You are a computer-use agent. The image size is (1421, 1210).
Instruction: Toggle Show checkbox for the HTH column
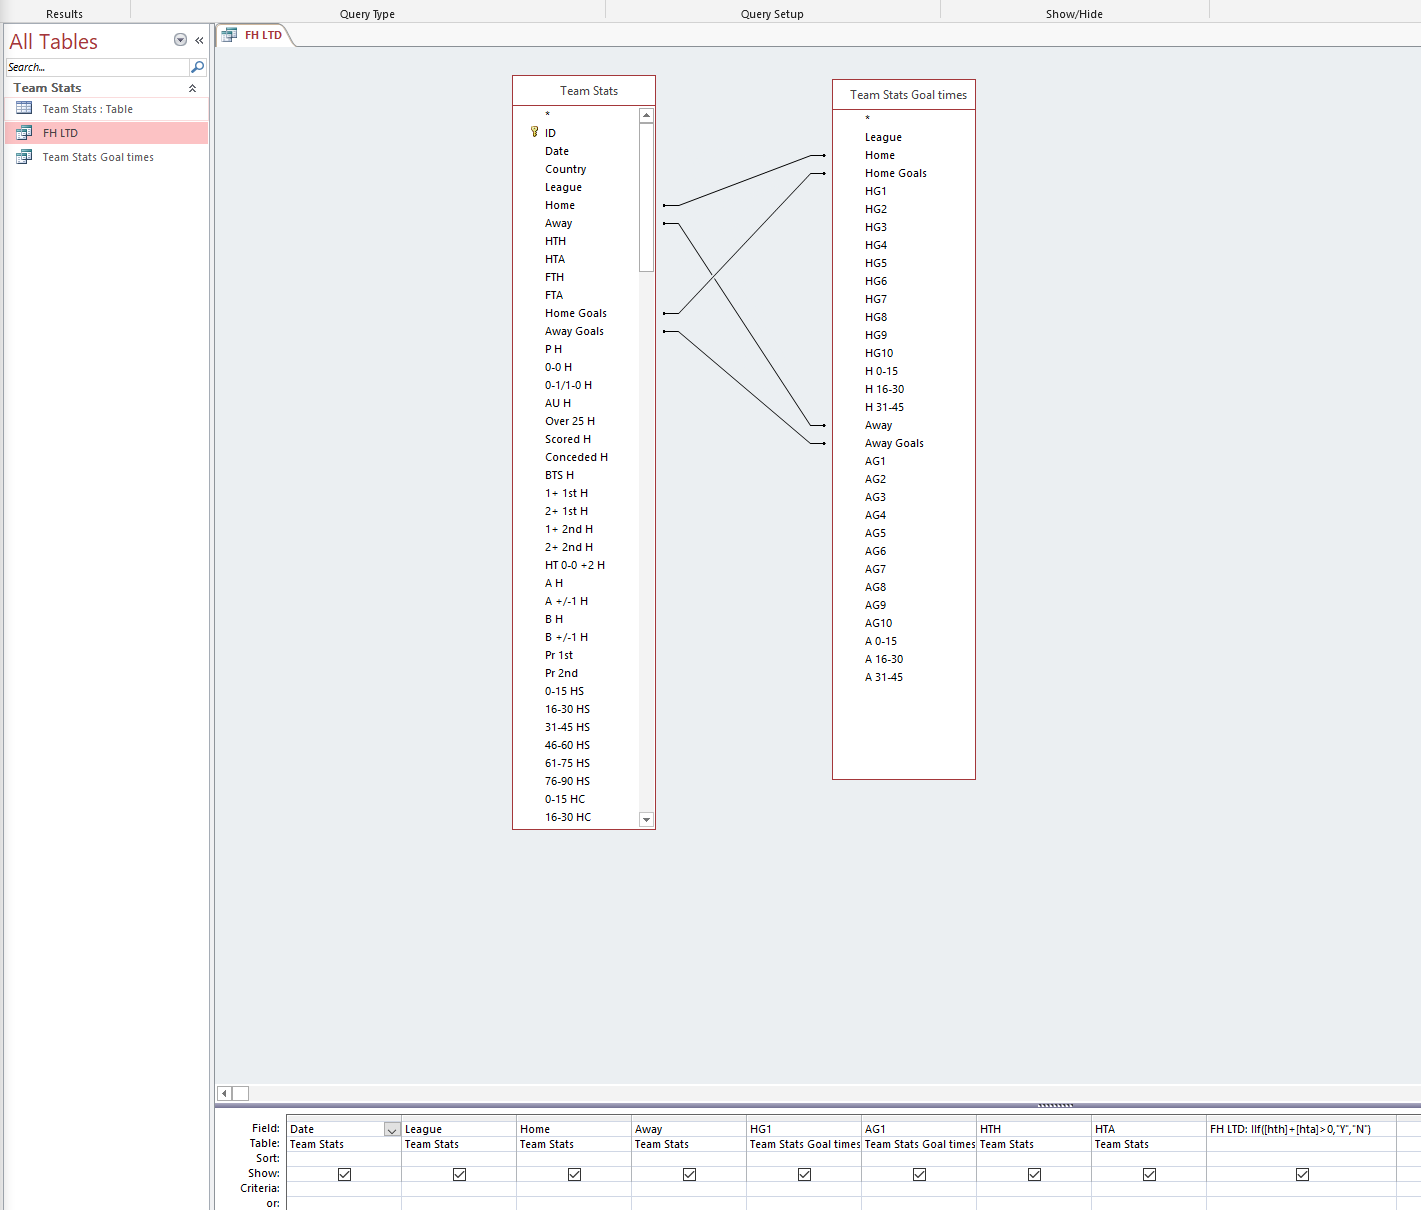coord(1034,1174)
